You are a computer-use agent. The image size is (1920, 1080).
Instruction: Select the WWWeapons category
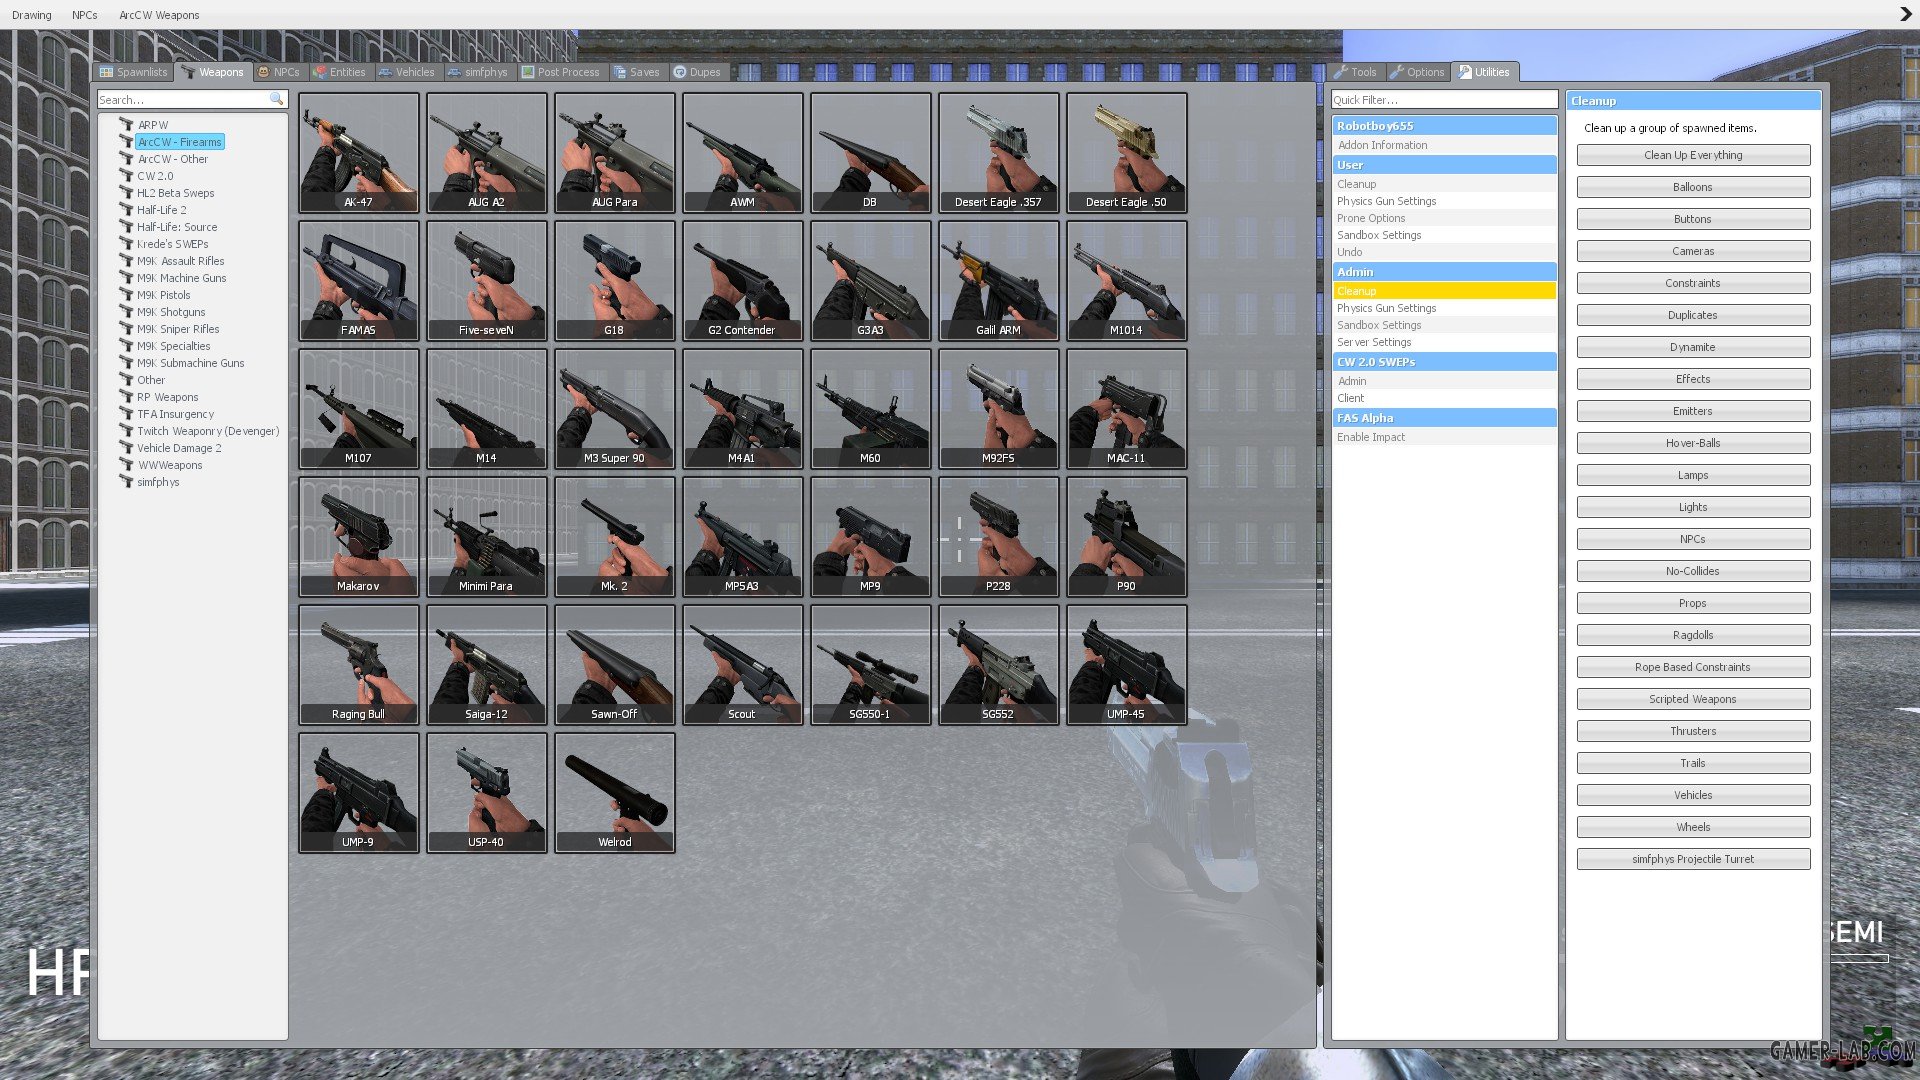170,465
